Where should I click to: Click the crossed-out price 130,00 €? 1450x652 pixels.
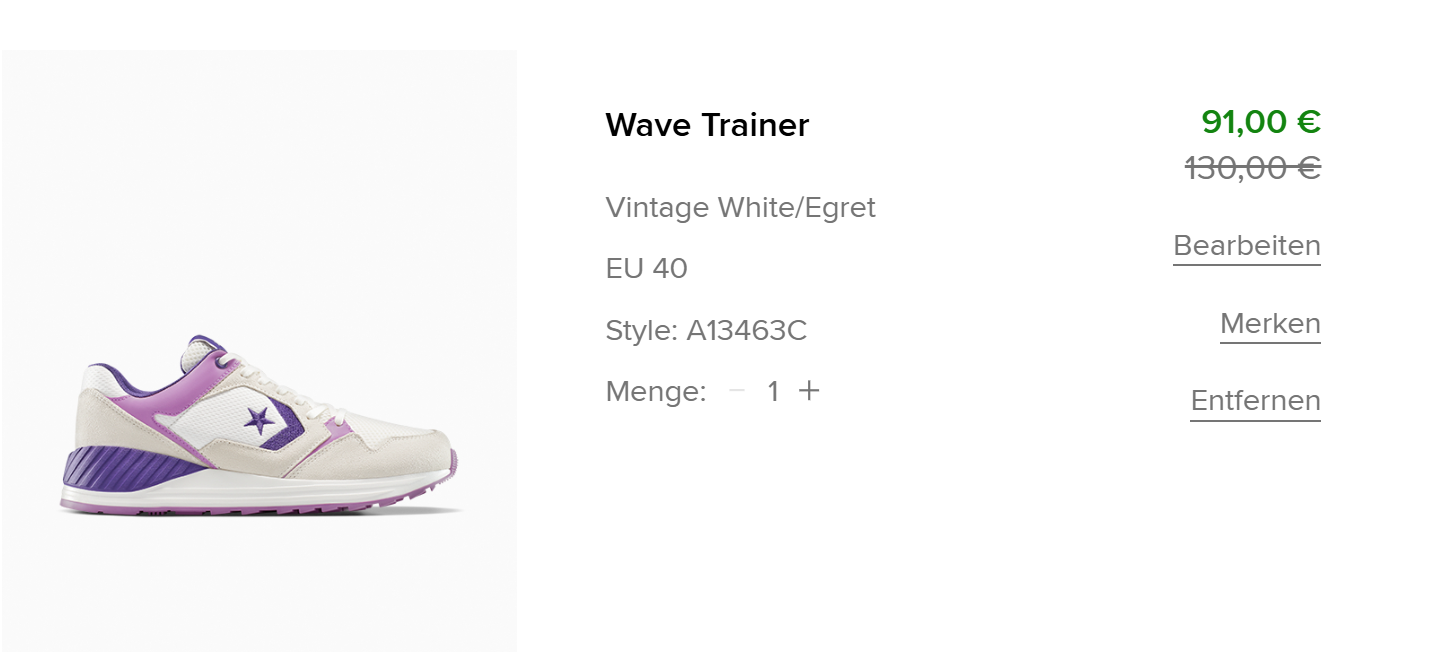1253,168
